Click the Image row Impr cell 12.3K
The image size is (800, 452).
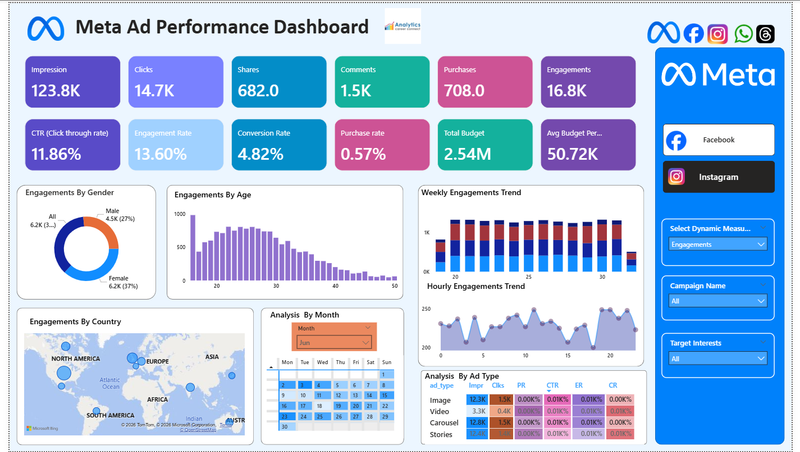coord(477,399)
